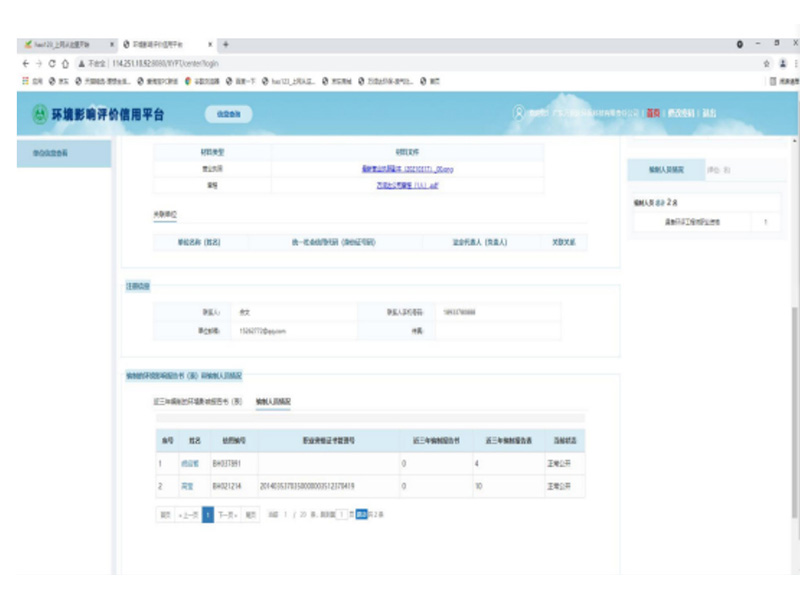
Task: Click the page number input in pagination
Action: coord(342,514)
